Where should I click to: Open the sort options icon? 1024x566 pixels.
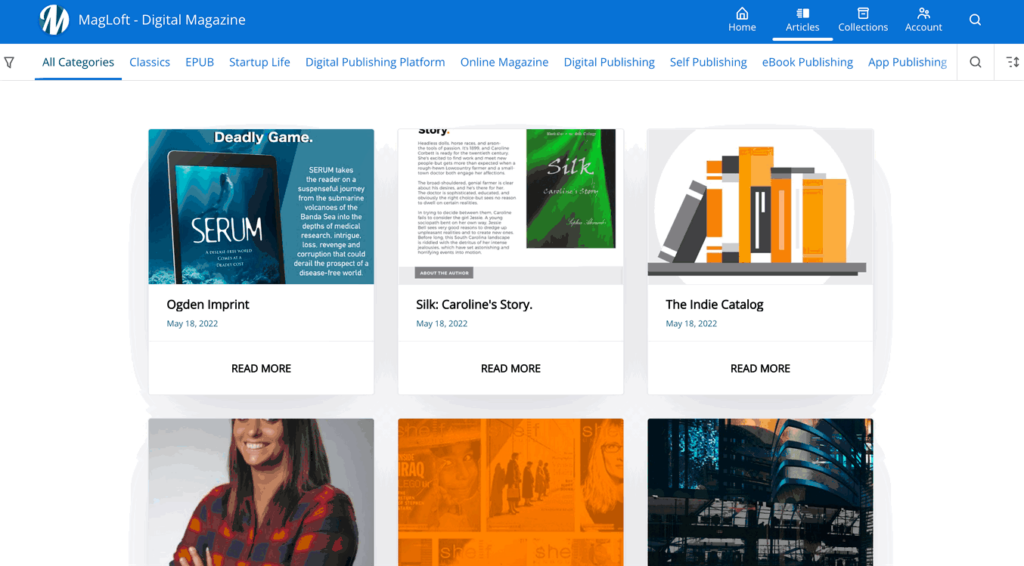point(1012,62)
